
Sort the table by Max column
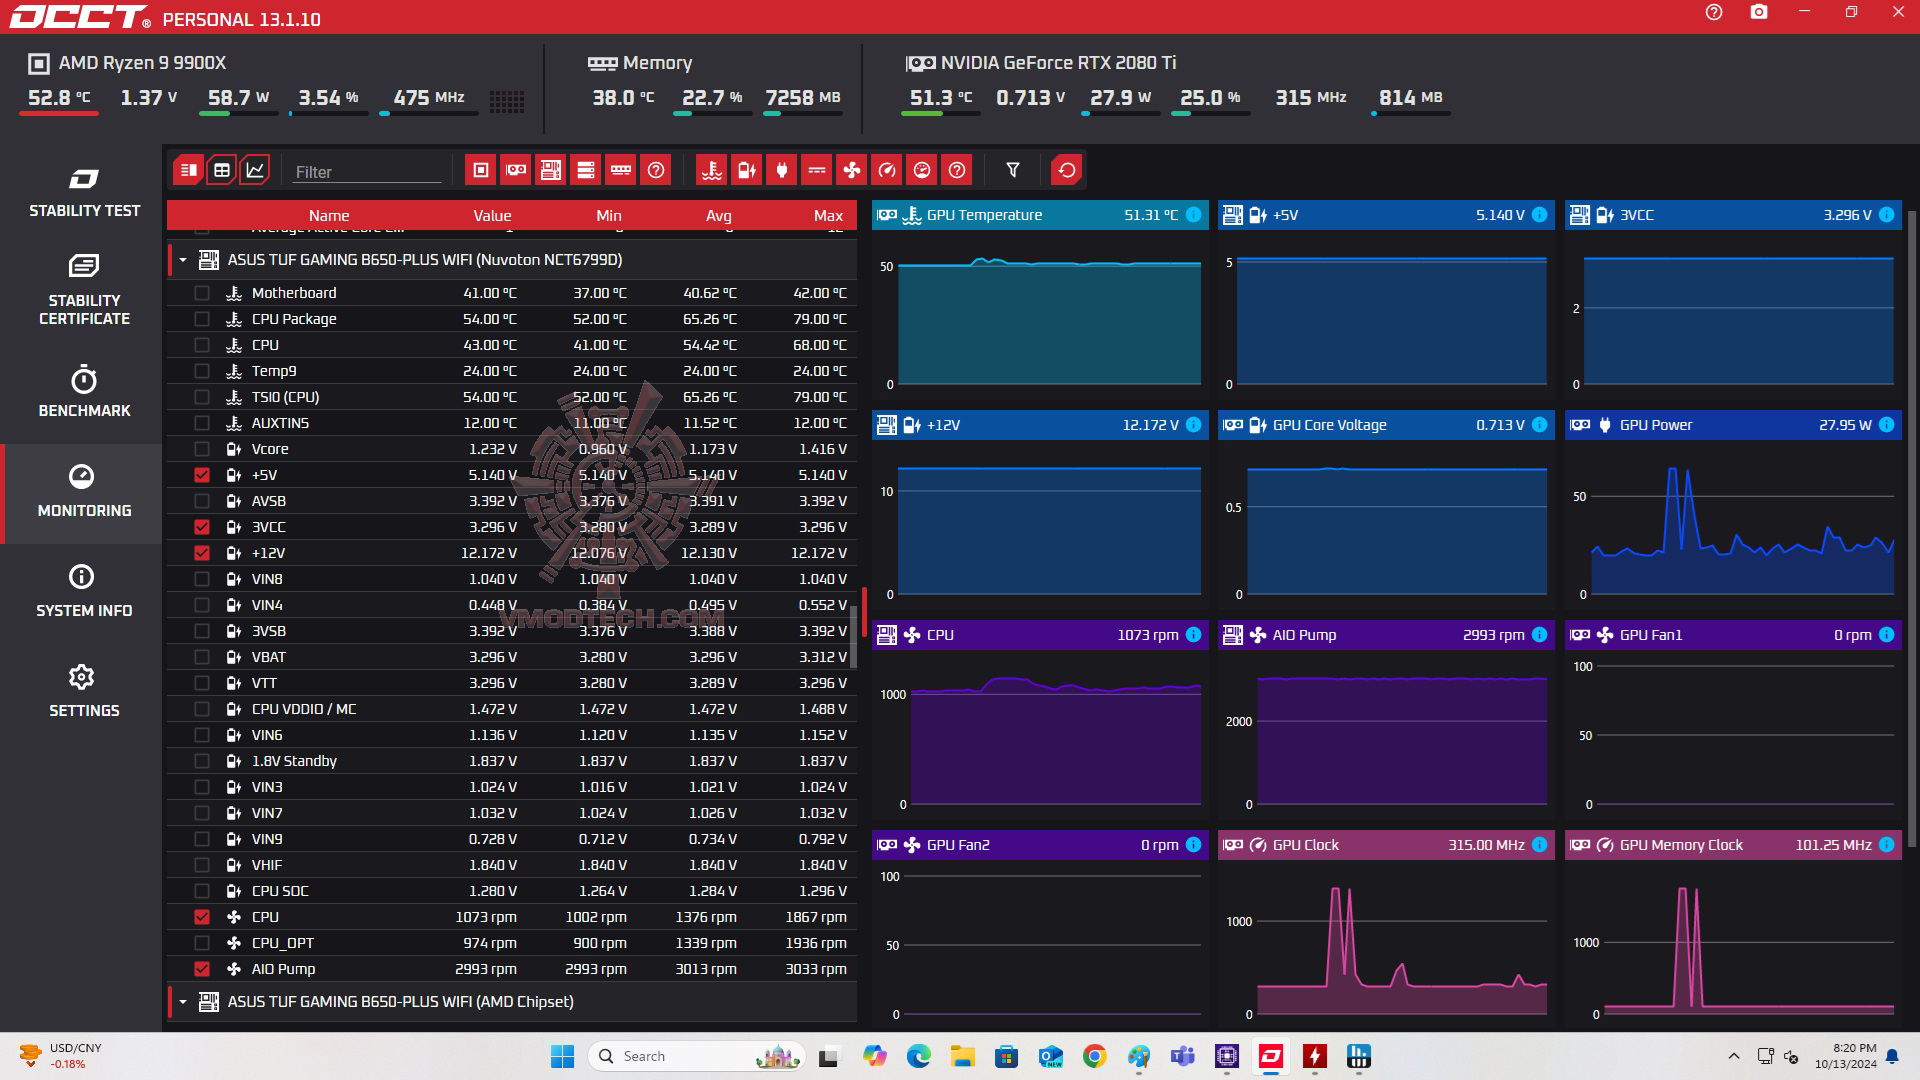(827, 215)
